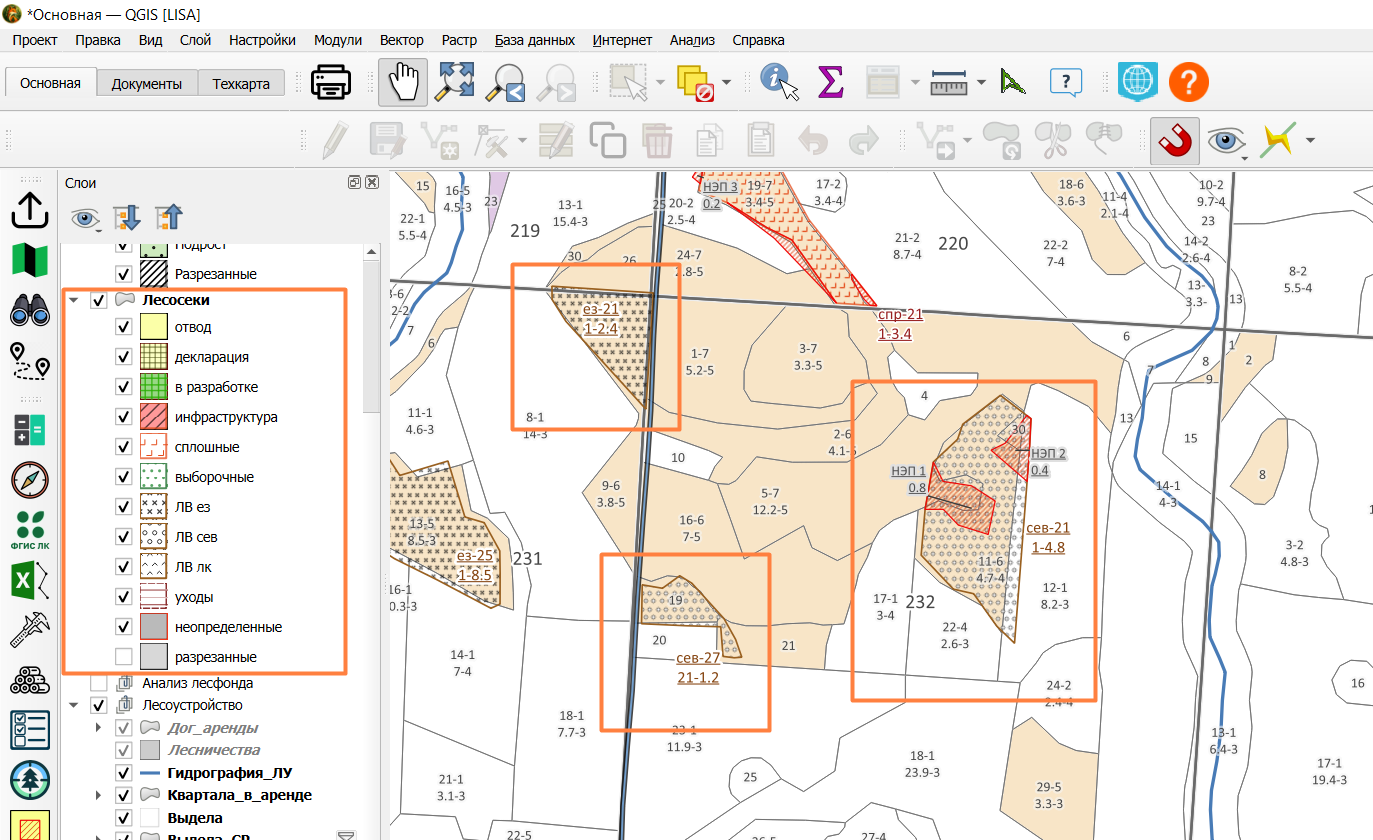Open the Слой menu
The height and width of the screenshot is (840, 1373).
(195, 40)
